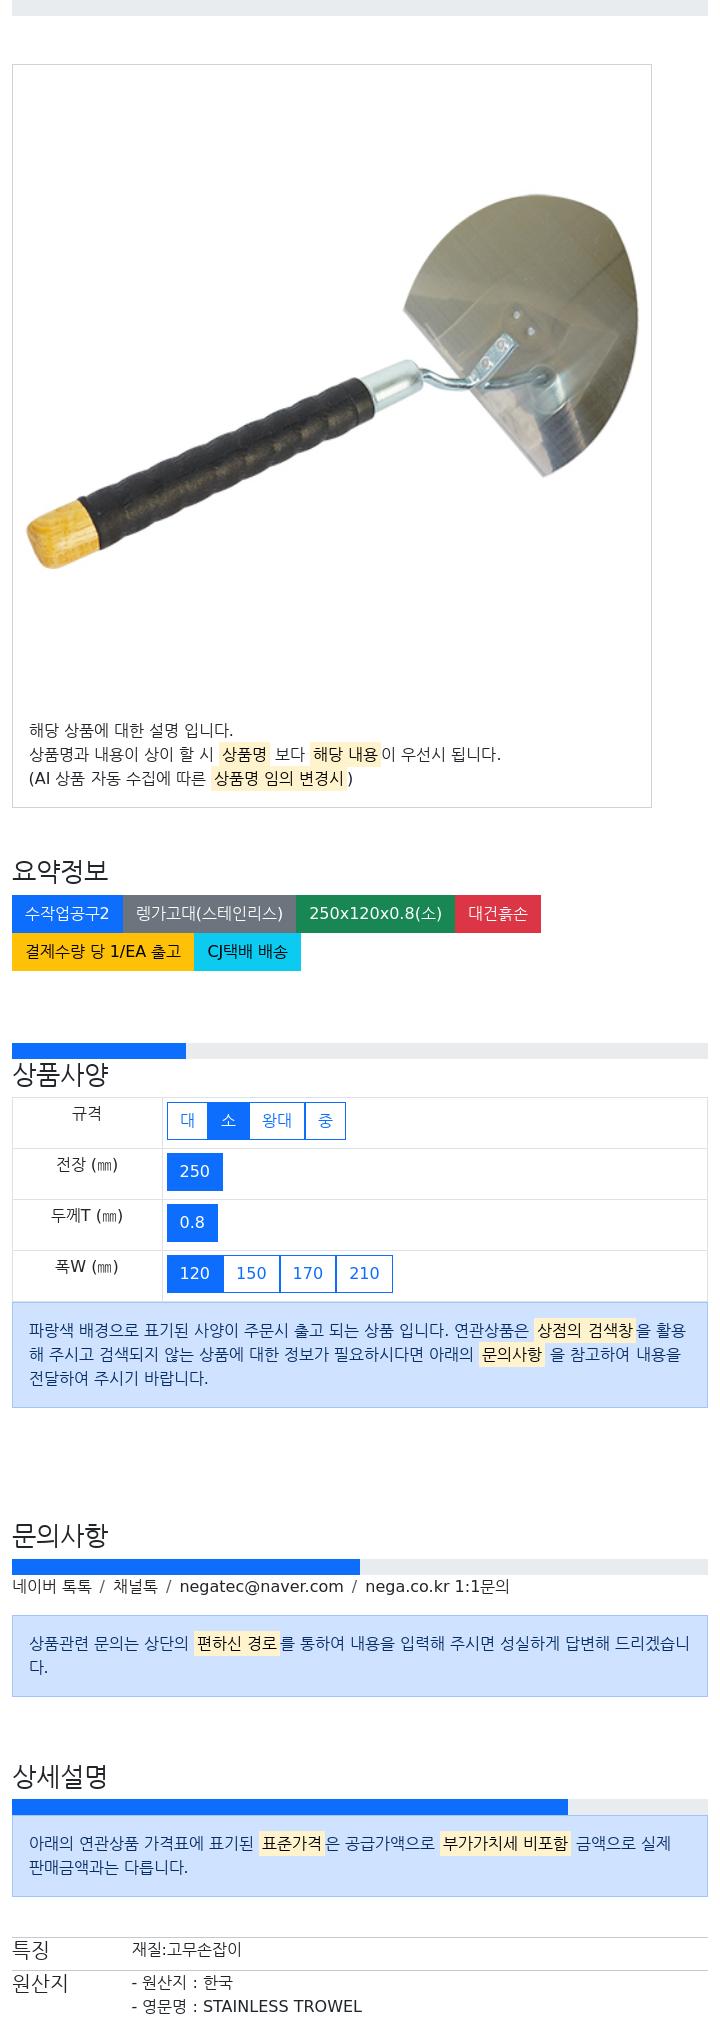This screenshot has height=2019, width=720.
Task: Pick the 120 width option
Action: click(x=195, y=1274)
